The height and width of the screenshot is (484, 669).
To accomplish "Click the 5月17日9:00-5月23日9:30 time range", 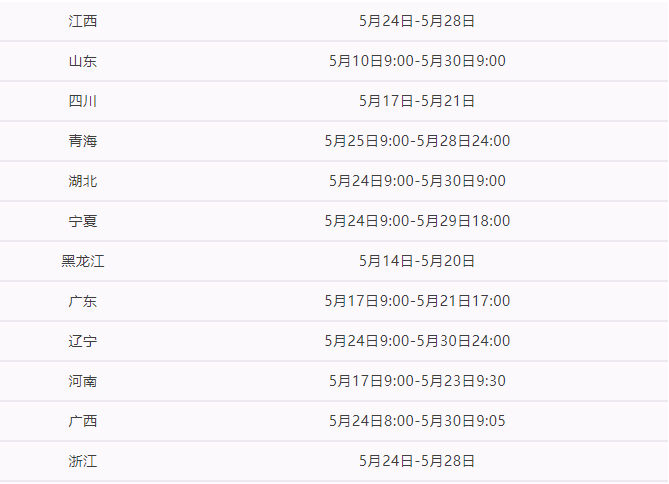I will [417, 381].
